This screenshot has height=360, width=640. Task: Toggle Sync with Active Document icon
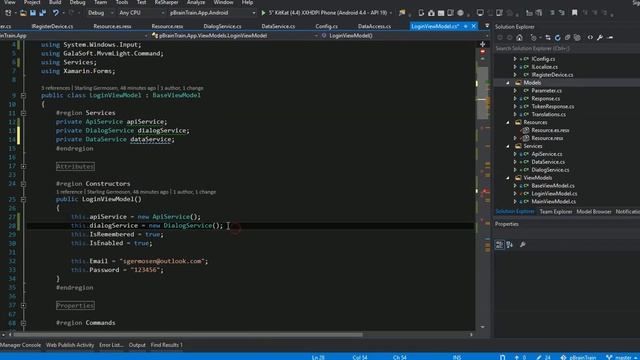click(548, 38)
